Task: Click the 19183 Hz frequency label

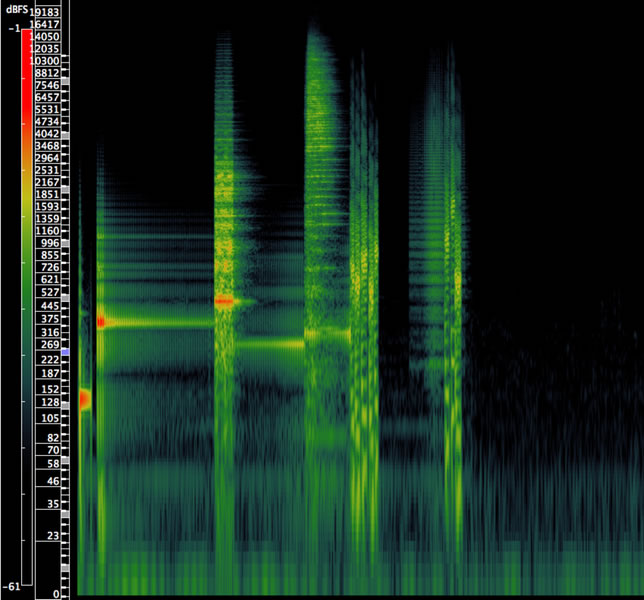Action: tap(47, 11)
